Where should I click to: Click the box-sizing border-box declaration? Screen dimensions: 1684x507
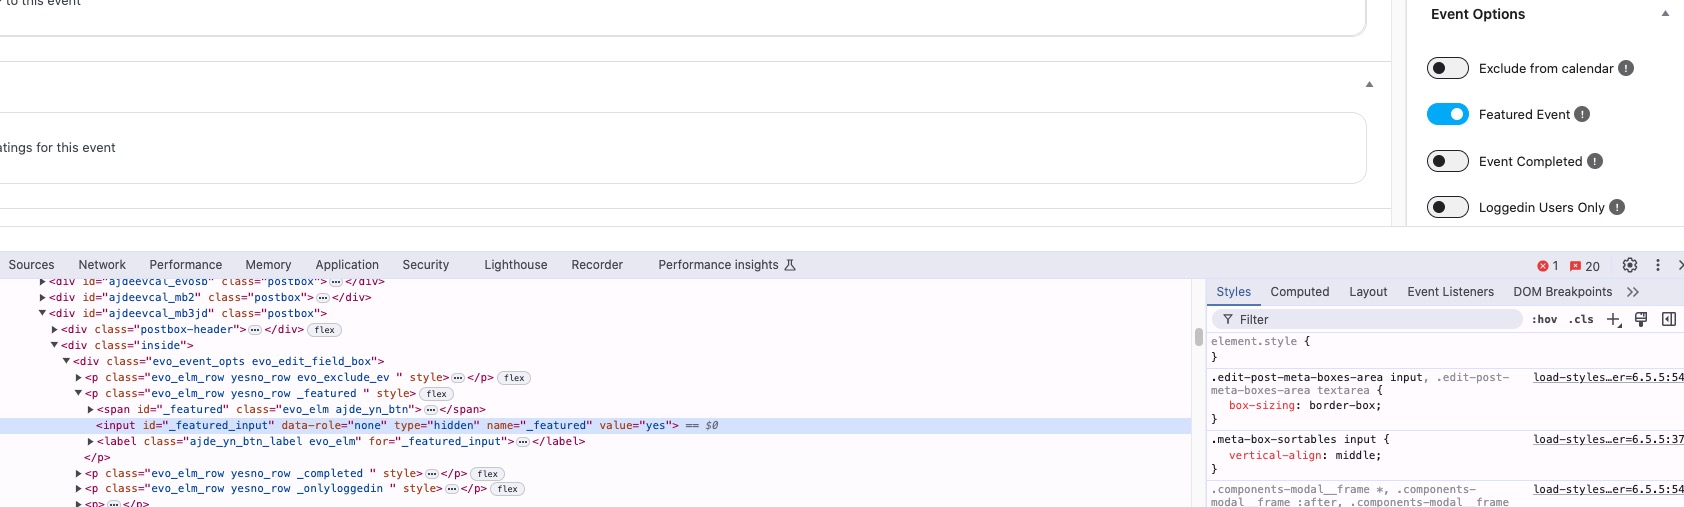tap(1305, 406)
